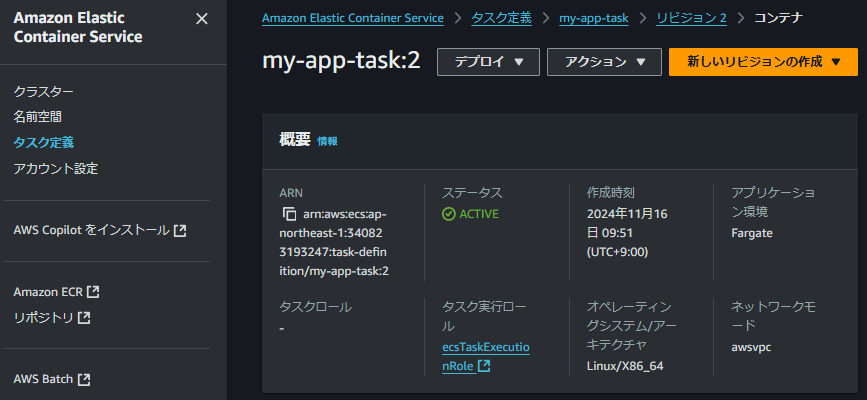Click the my-app-task:2 page heading

pos(341,62)
